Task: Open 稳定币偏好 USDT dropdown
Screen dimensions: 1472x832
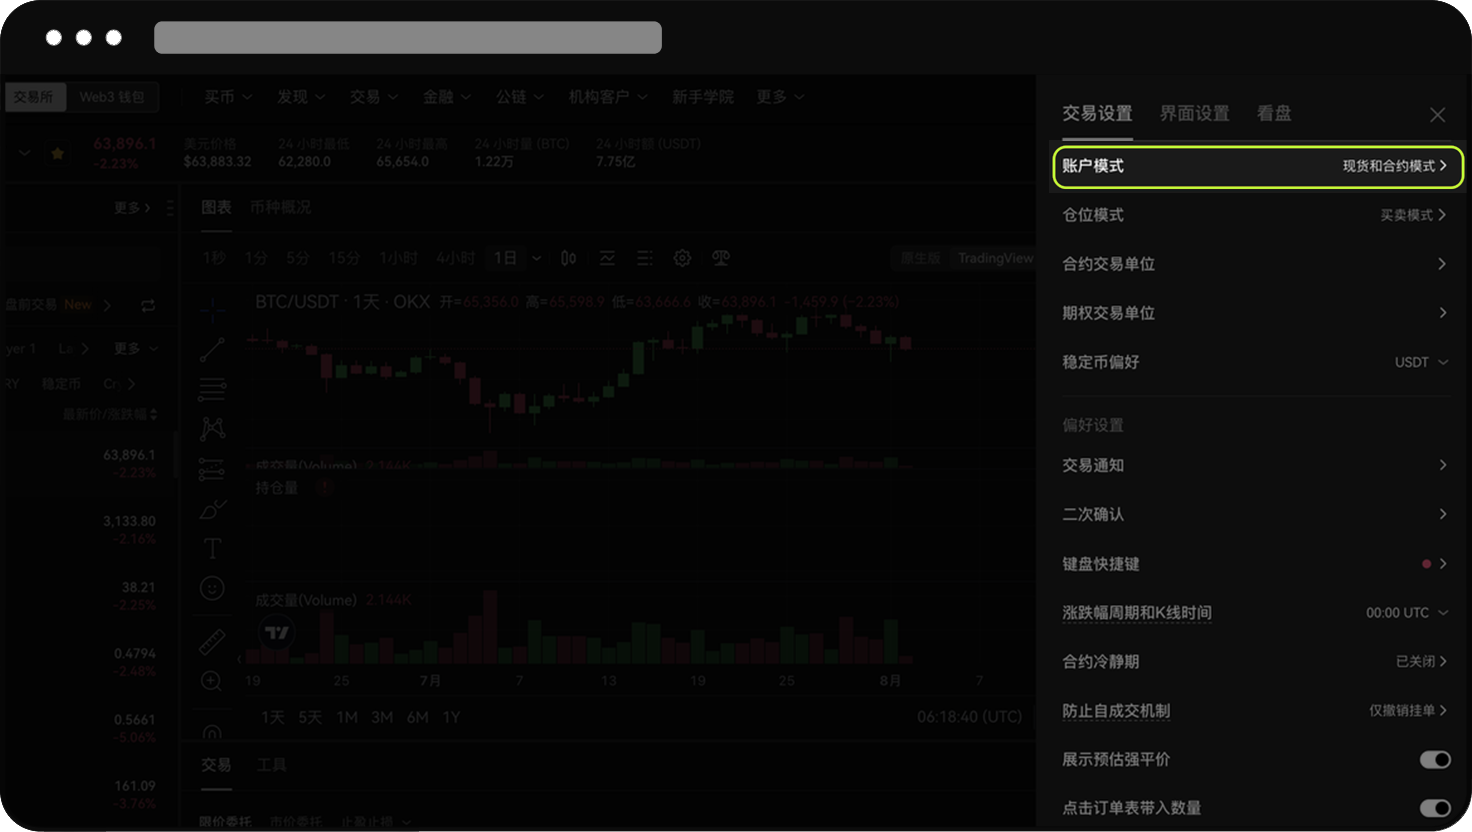Action: pos(1421,362)
